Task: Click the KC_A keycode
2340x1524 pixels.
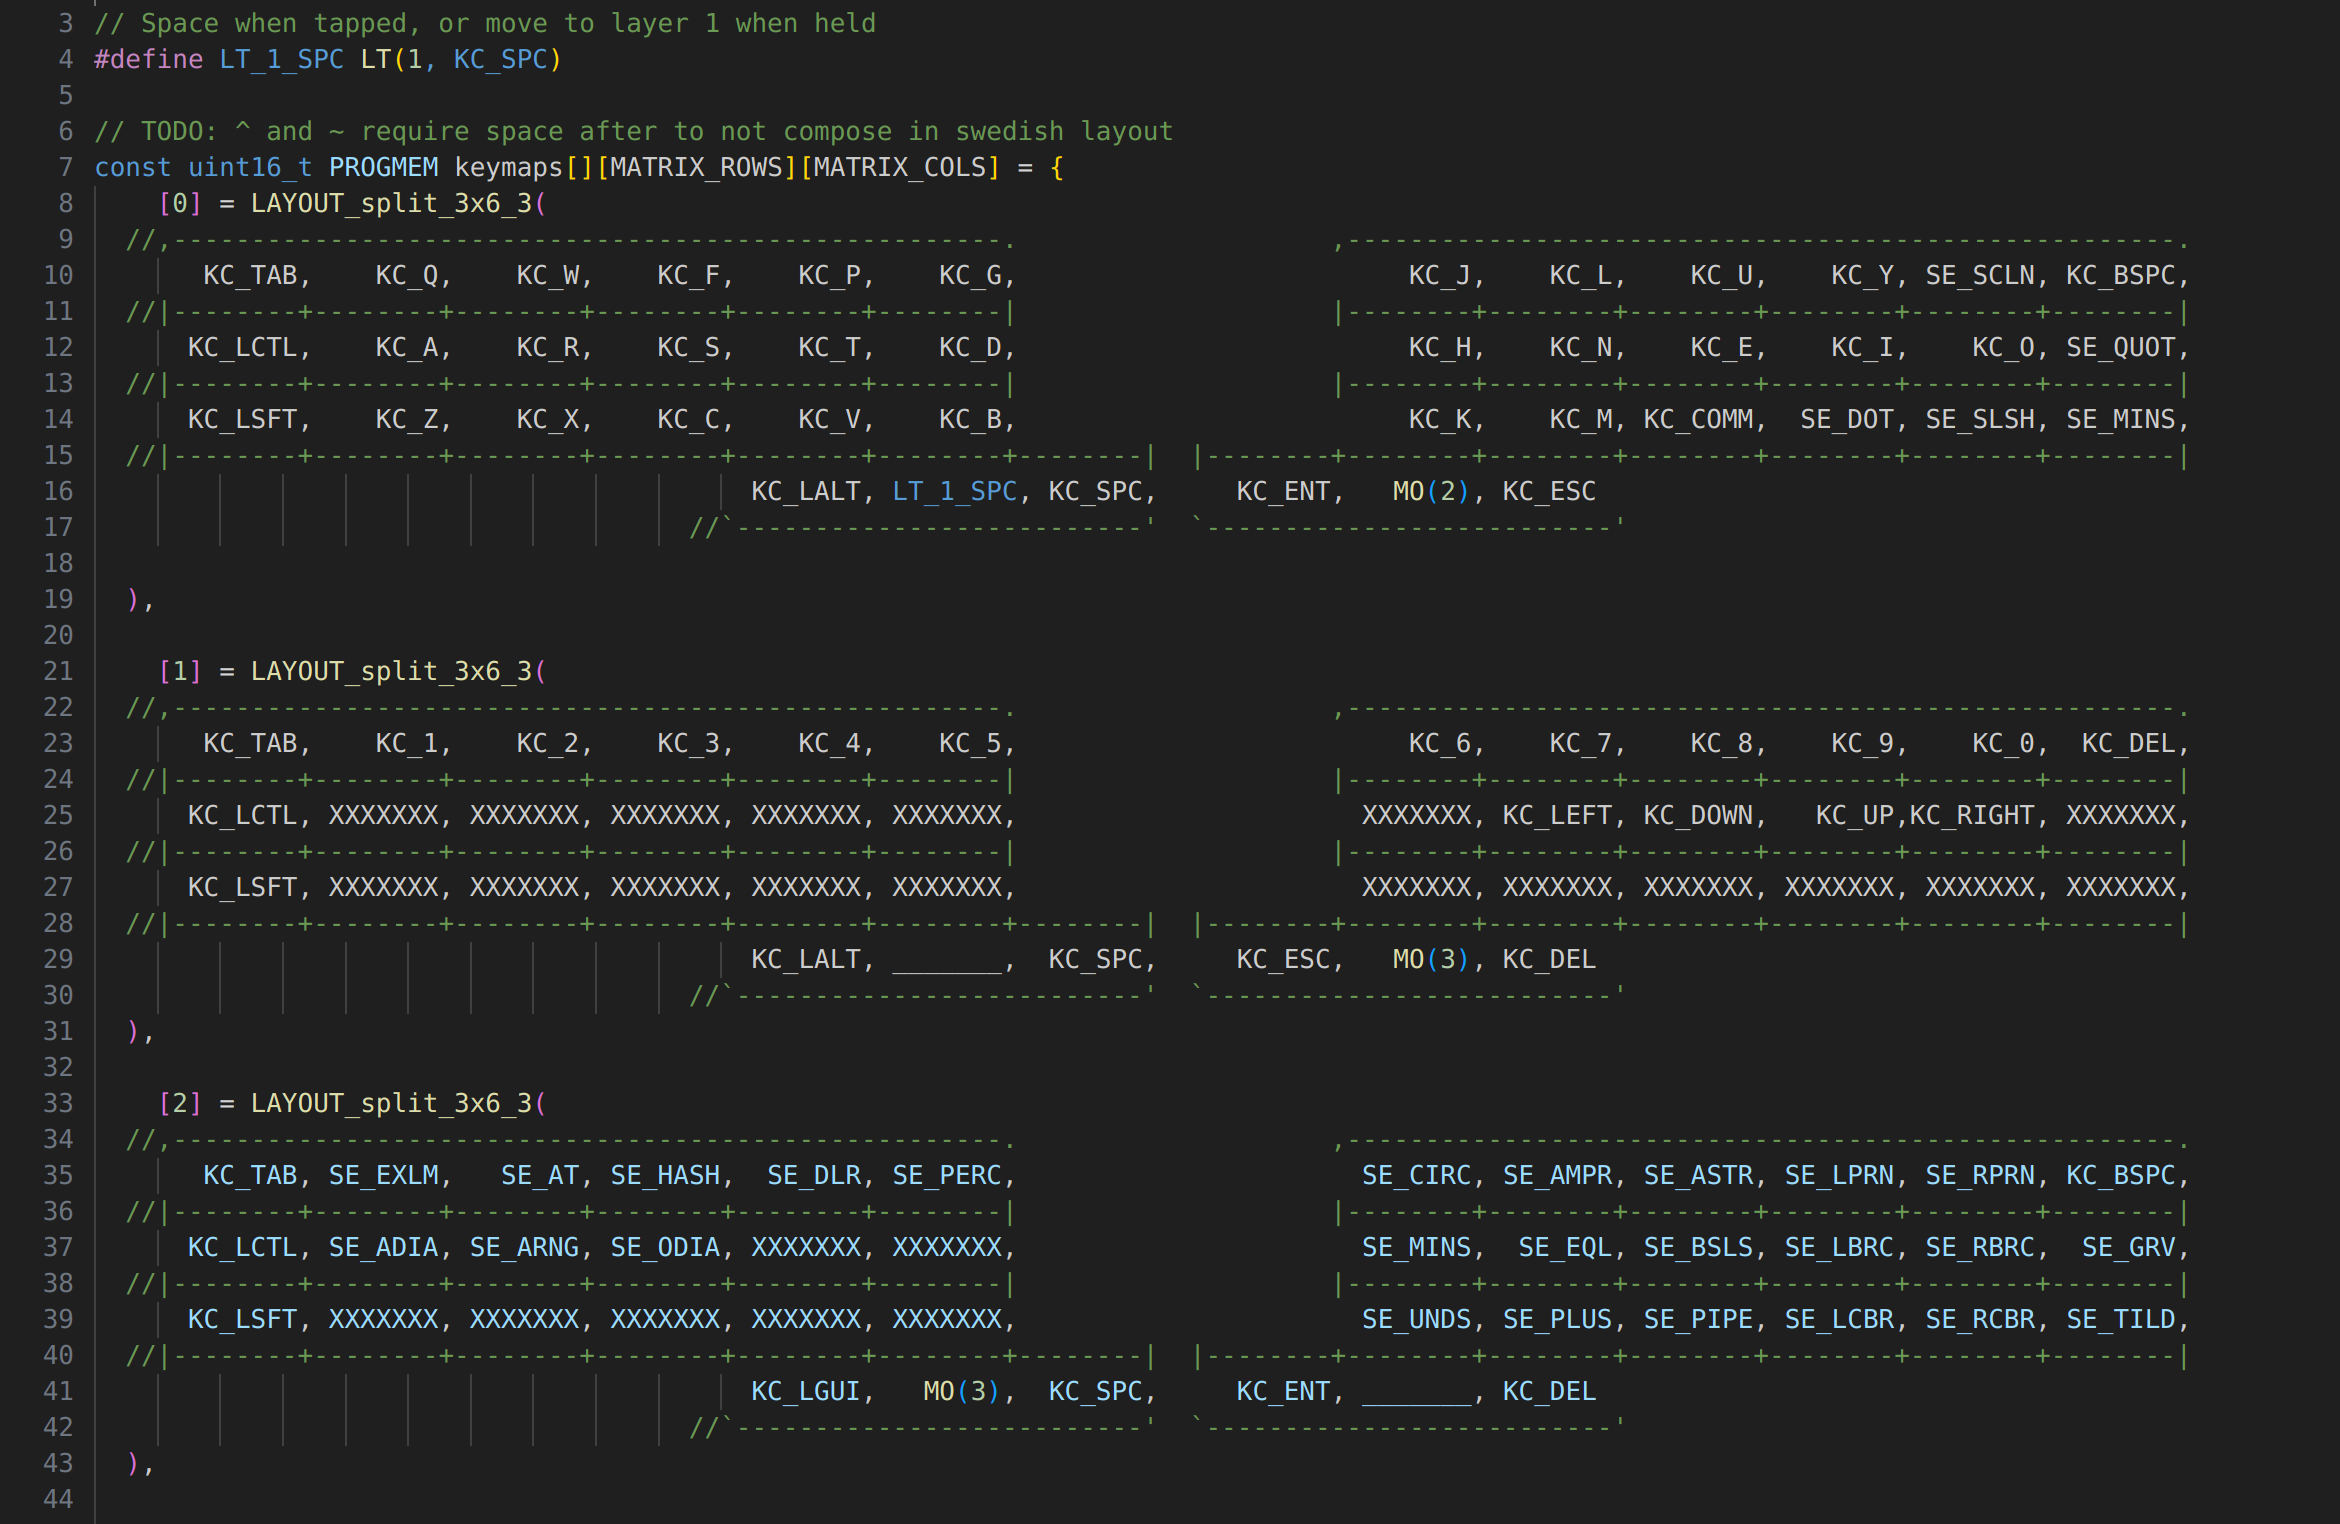Action: [x=406, y=347]
